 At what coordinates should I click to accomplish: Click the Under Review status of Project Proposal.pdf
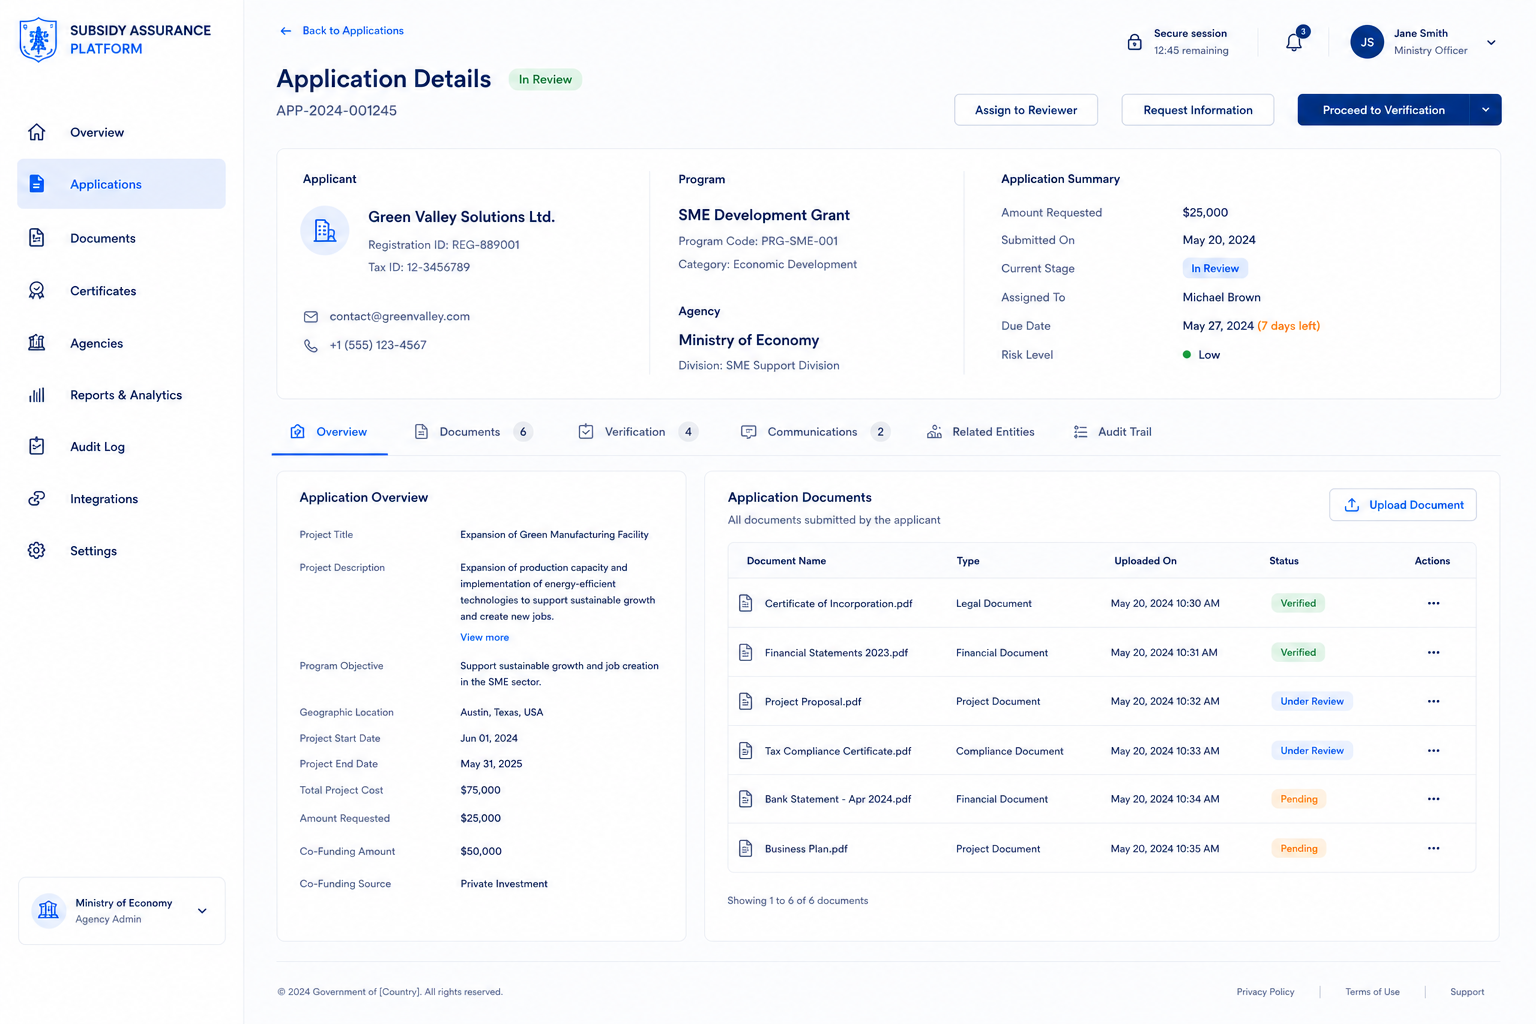[1312, 701]
